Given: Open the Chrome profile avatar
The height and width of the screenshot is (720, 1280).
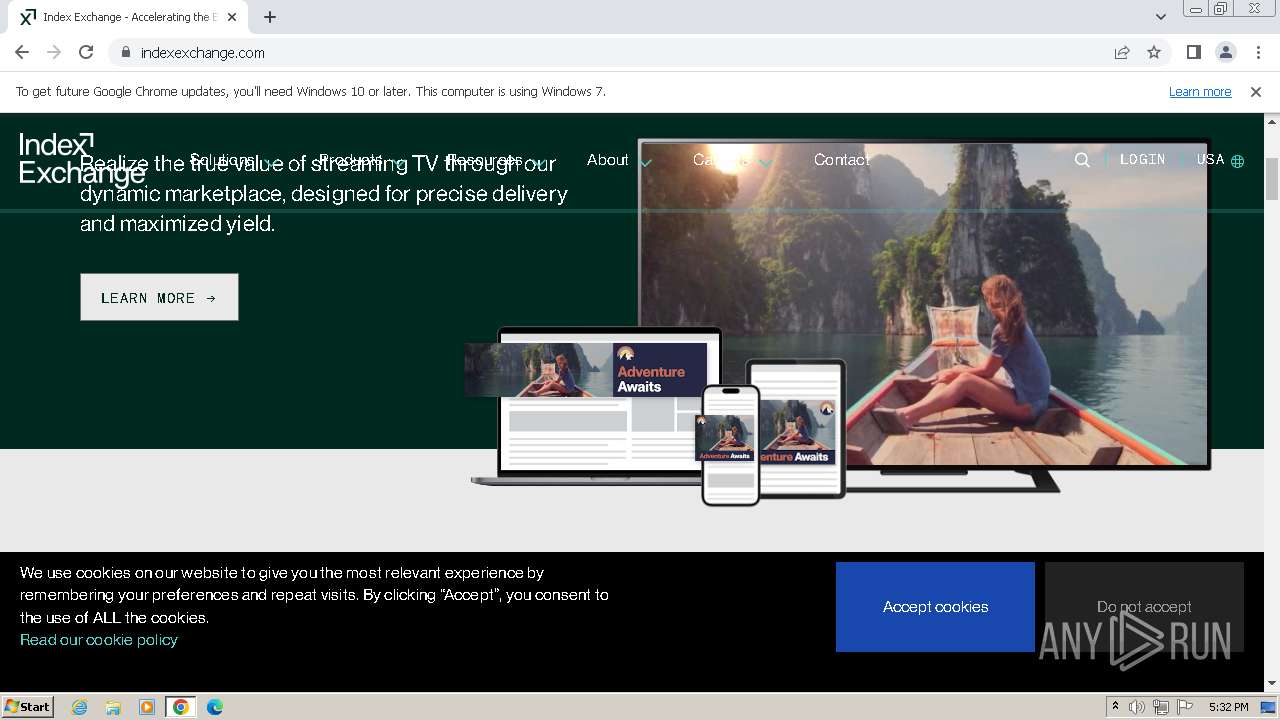Looking at the screenshot, I should [1225, 52].
